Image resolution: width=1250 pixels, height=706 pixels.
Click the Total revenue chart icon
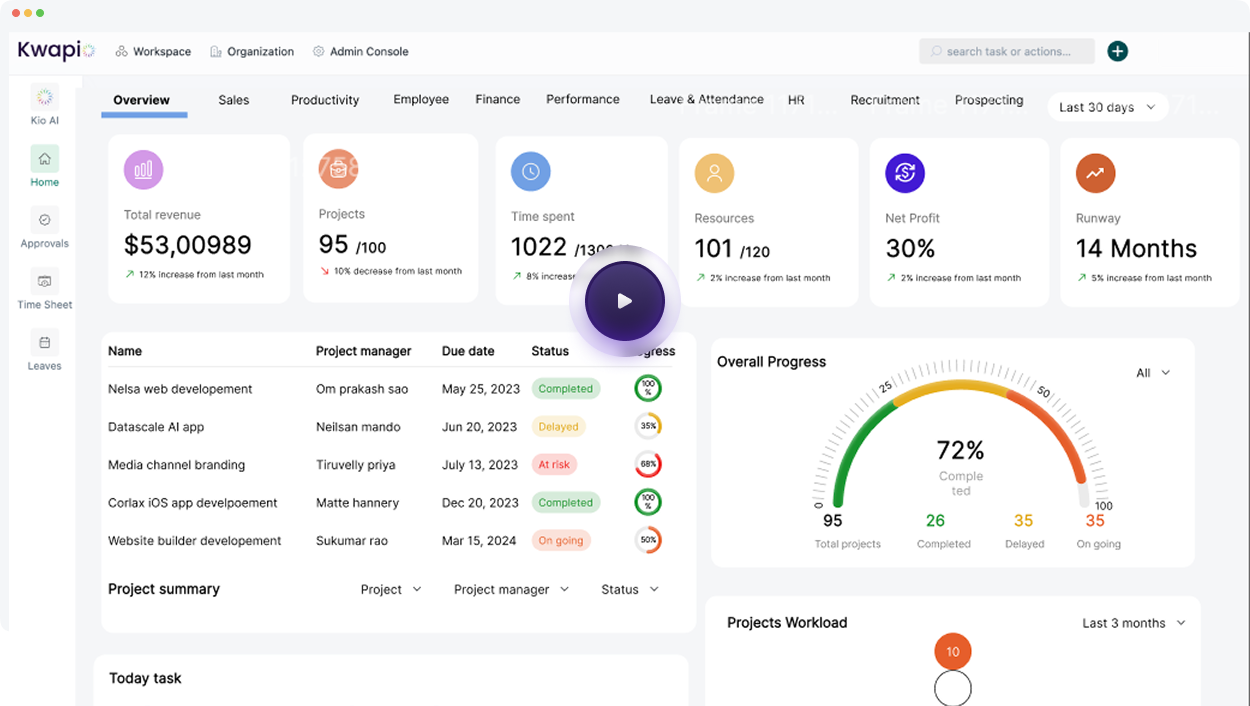click(143, 169)
